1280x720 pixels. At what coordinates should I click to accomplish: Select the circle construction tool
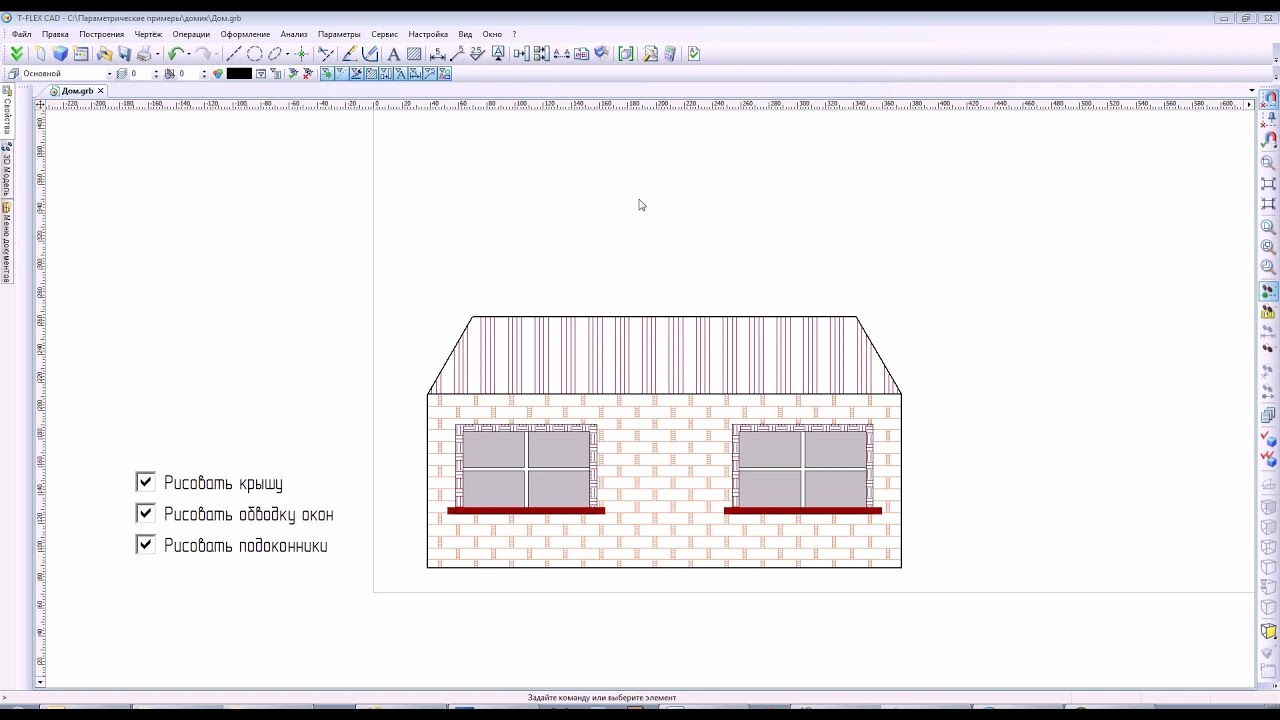point(254,54)
